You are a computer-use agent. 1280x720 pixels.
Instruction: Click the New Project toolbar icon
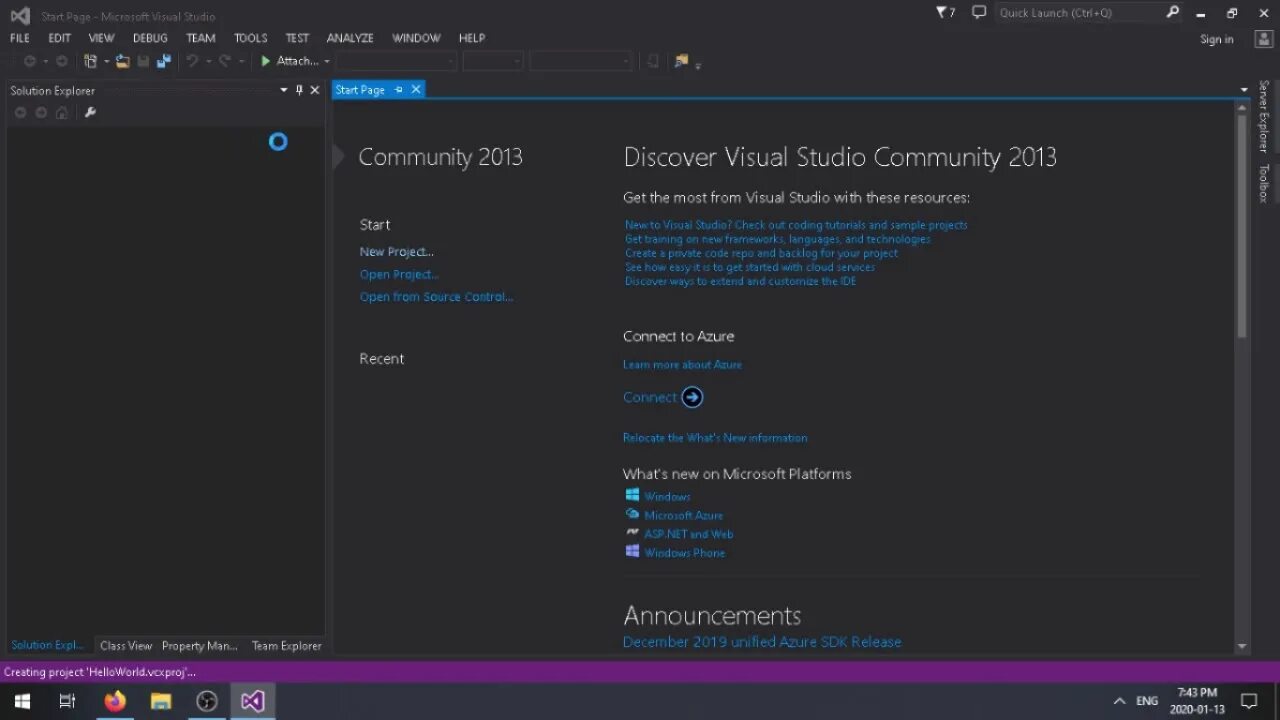click(x=91, y=61)
